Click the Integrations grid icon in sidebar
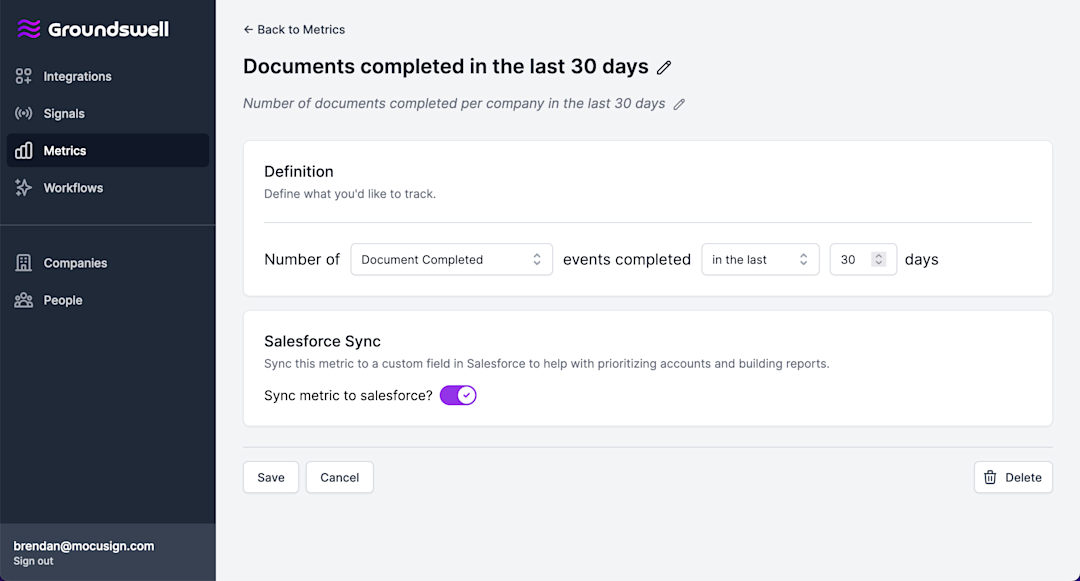1080x581 pixels. tap(23, 76)
